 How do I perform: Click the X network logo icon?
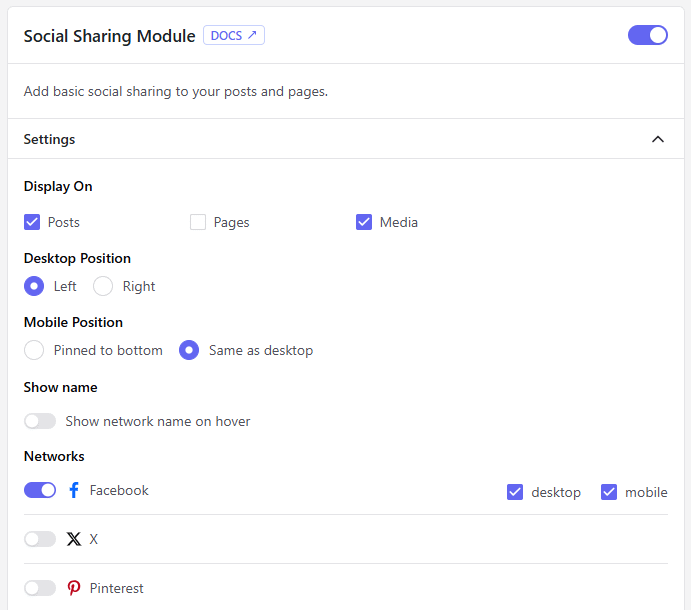tap(74, 539)
